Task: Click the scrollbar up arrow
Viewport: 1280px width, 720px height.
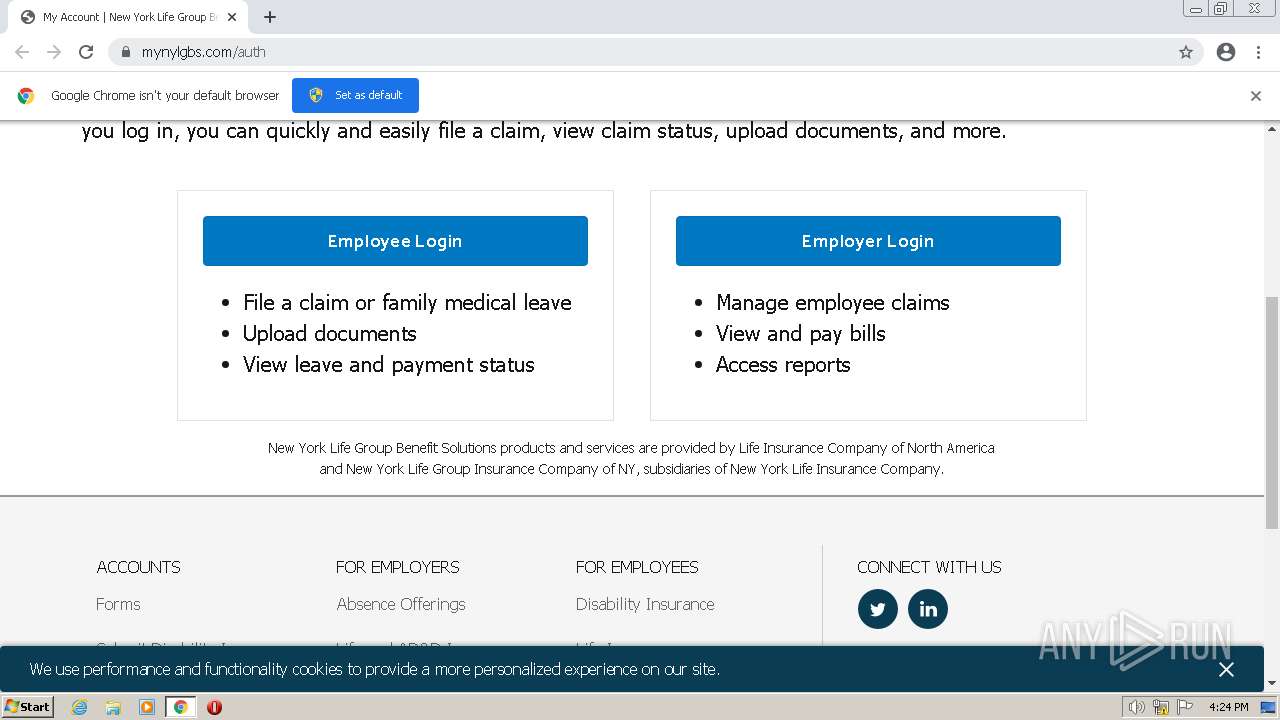Action: (x=1272, y=129)
